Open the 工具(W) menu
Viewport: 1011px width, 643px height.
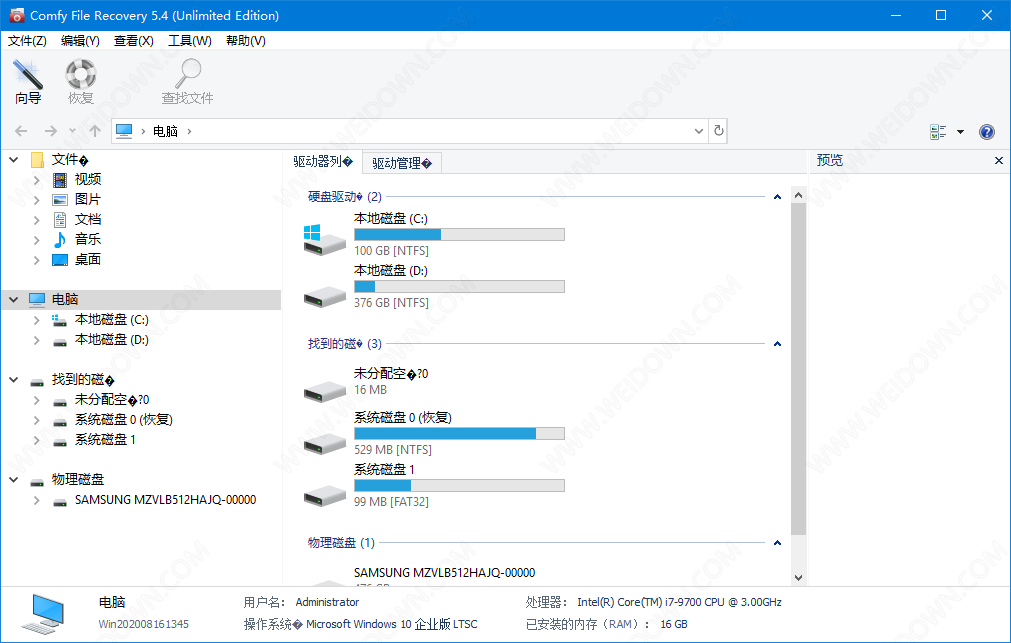[x=190, y=41]
